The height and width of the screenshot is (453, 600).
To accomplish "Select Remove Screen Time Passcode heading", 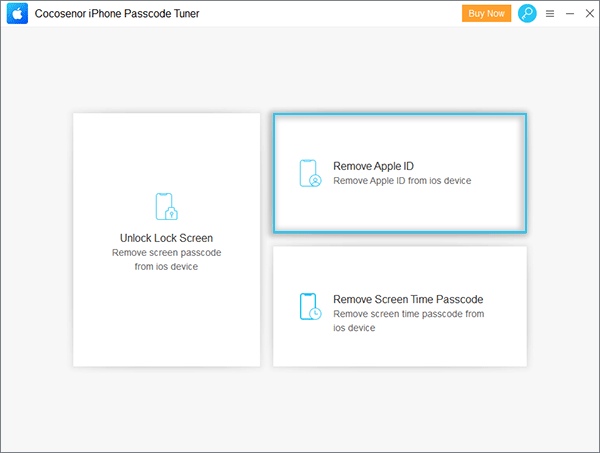I will pyautogui.click(x=408, y=299).
